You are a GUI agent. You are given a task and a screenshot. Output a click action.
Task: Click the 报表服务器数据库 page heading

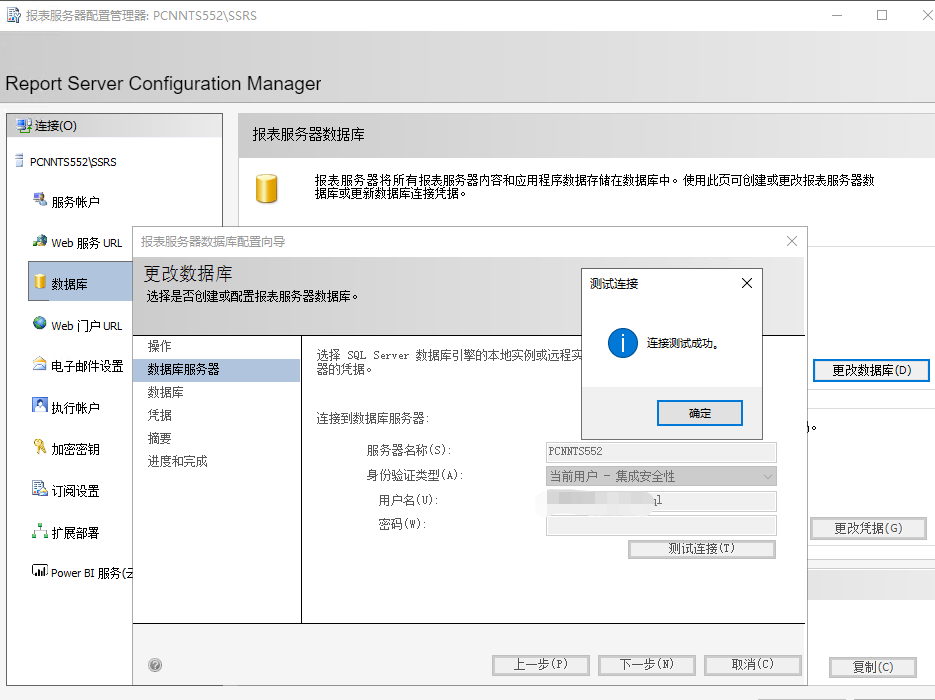(308, 134)
